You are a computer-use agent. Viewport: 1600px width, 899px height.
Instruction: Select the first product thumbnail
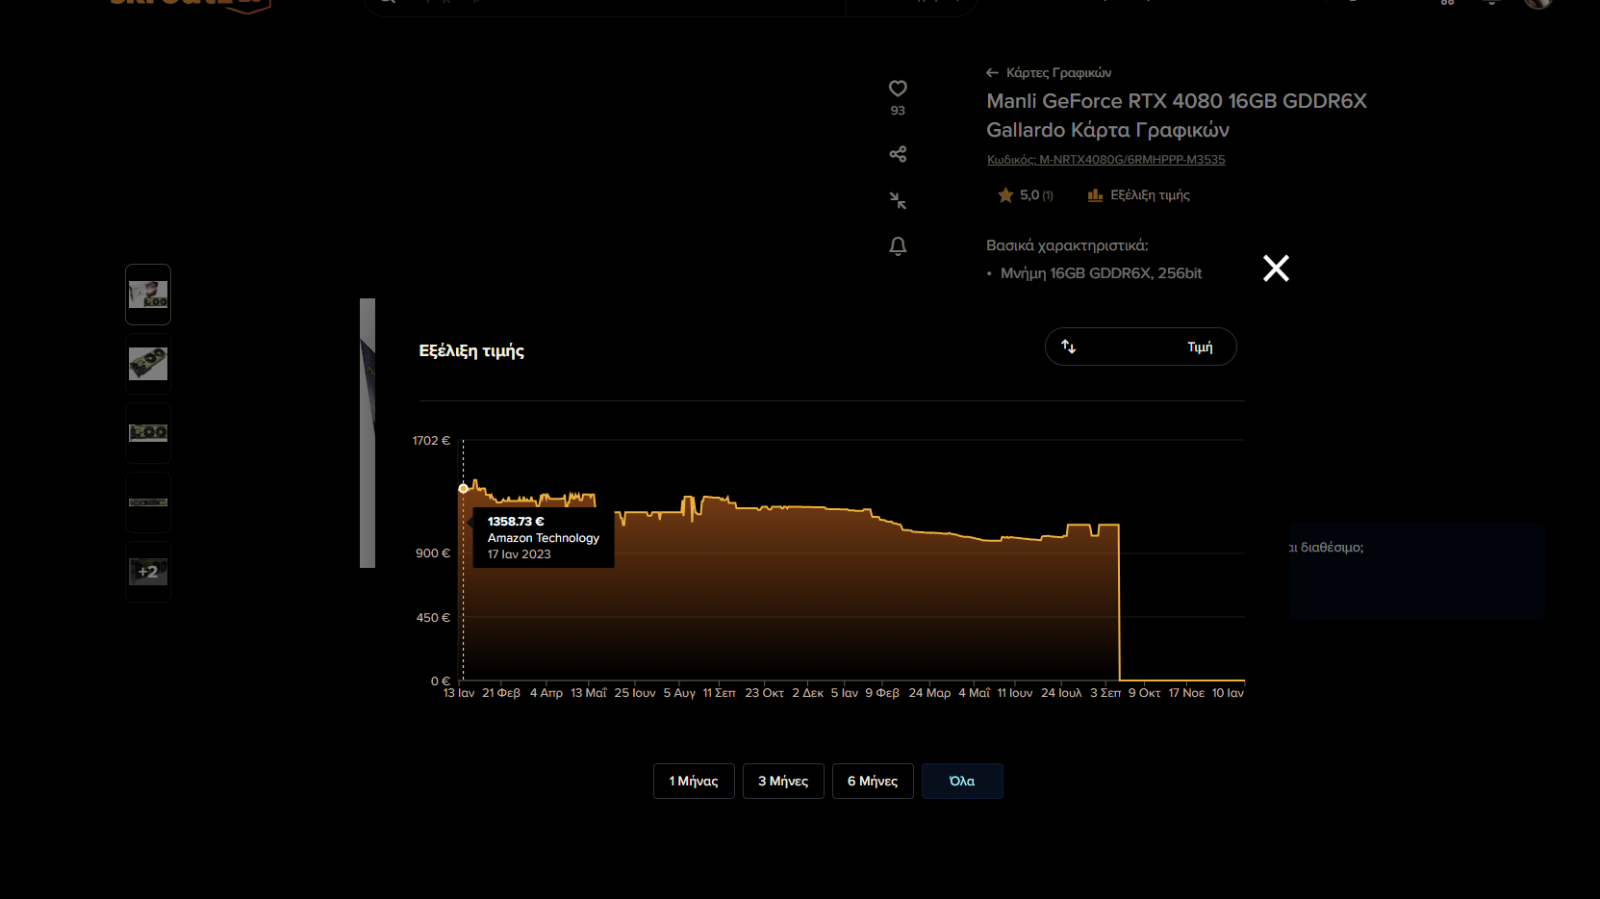coord(148,294)
